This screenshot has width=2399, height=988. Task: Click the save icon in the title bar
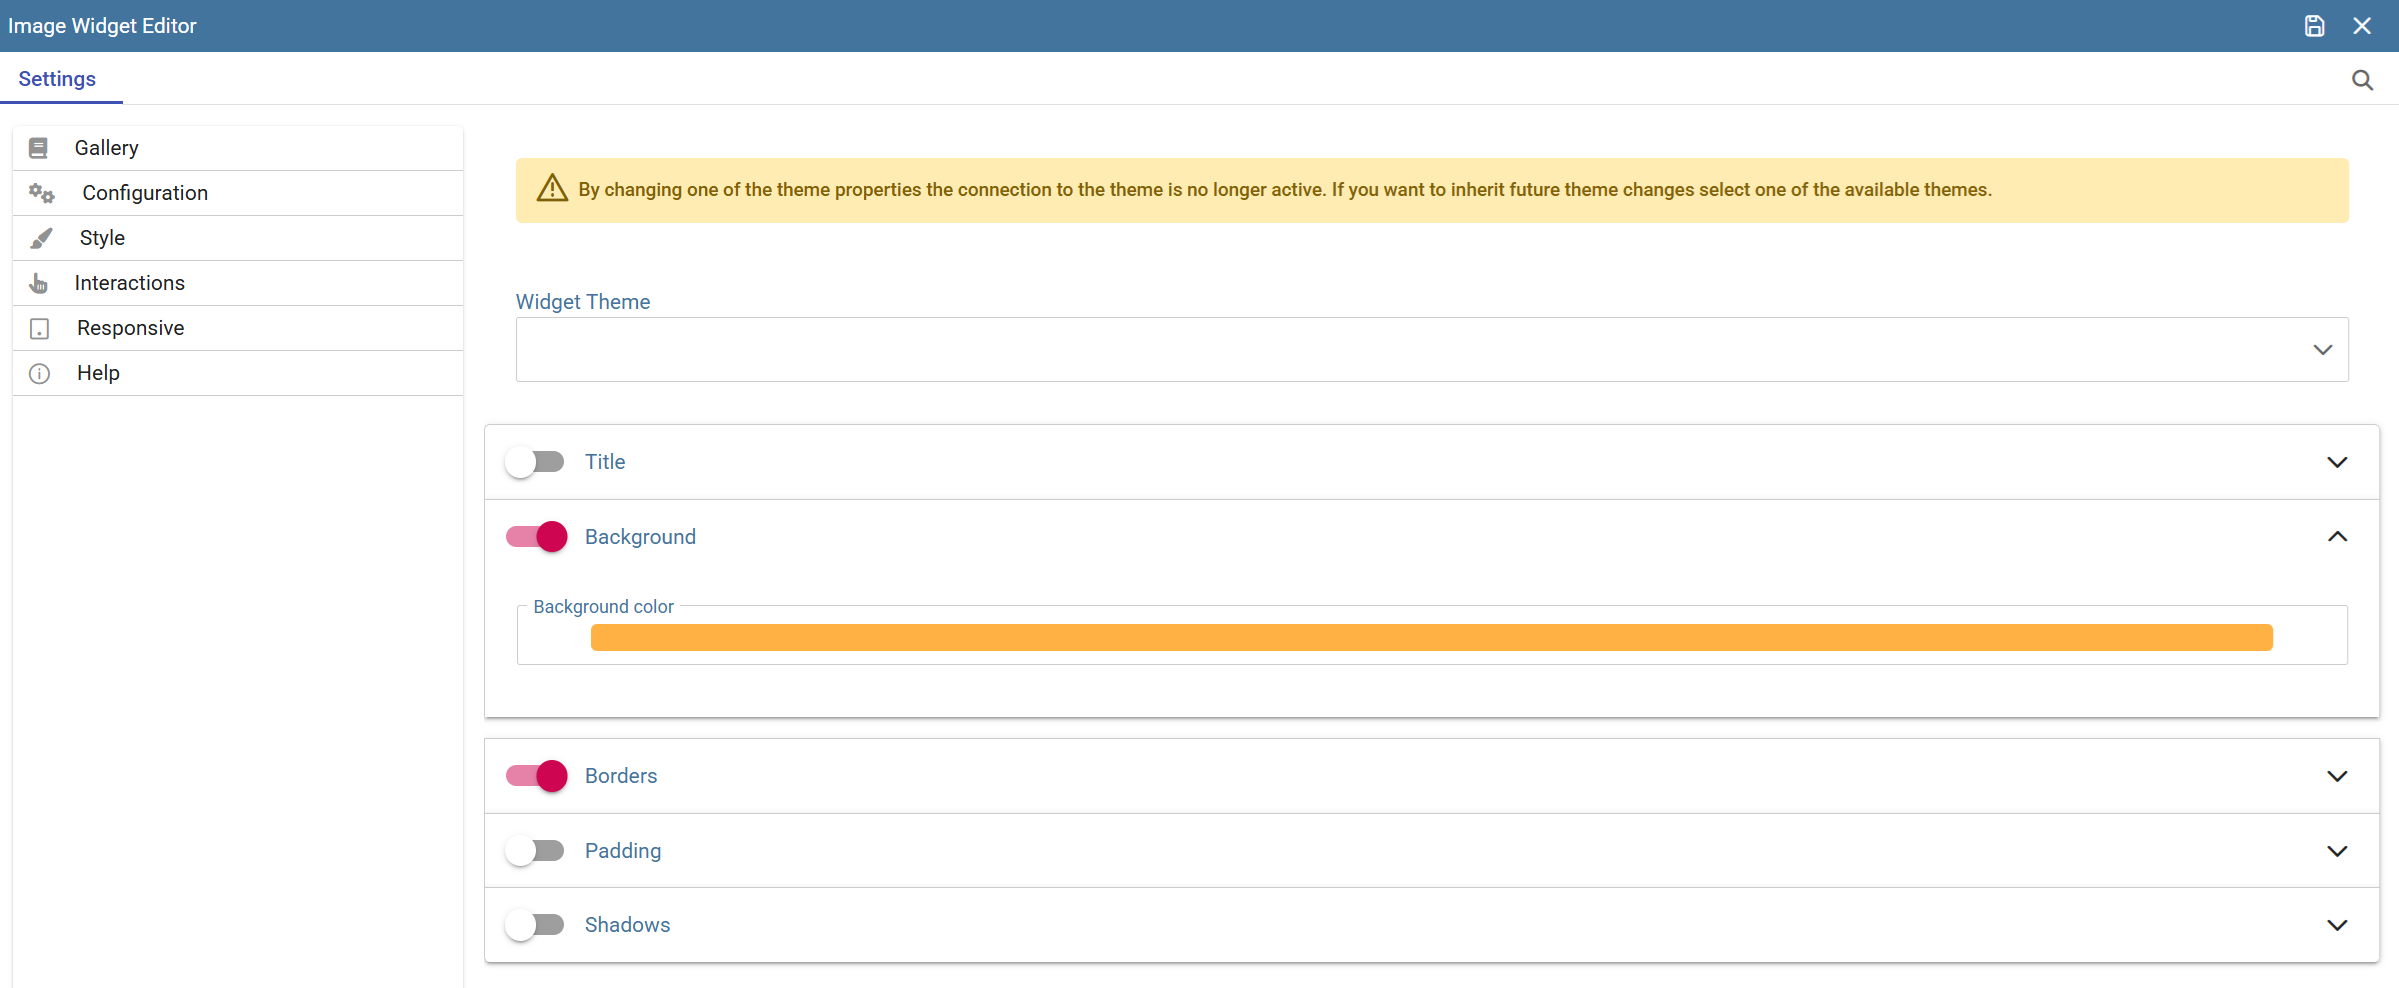[x=2314, y=26]
